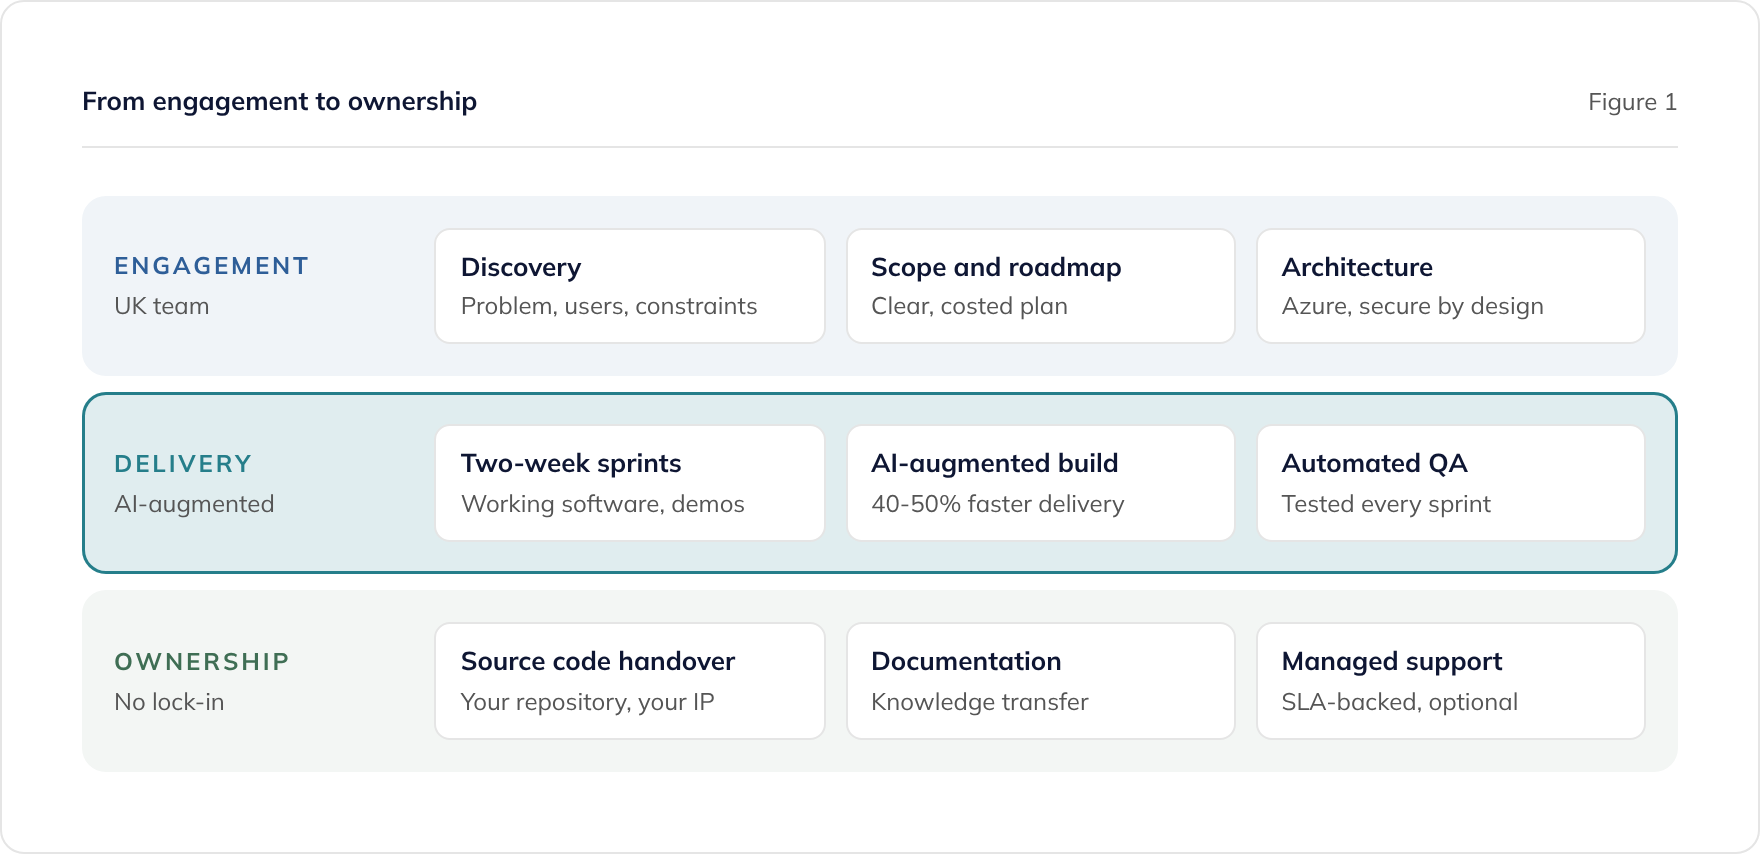Open the Managed support card
This screenshot has height=856, width=1760.
[1451, 681]
